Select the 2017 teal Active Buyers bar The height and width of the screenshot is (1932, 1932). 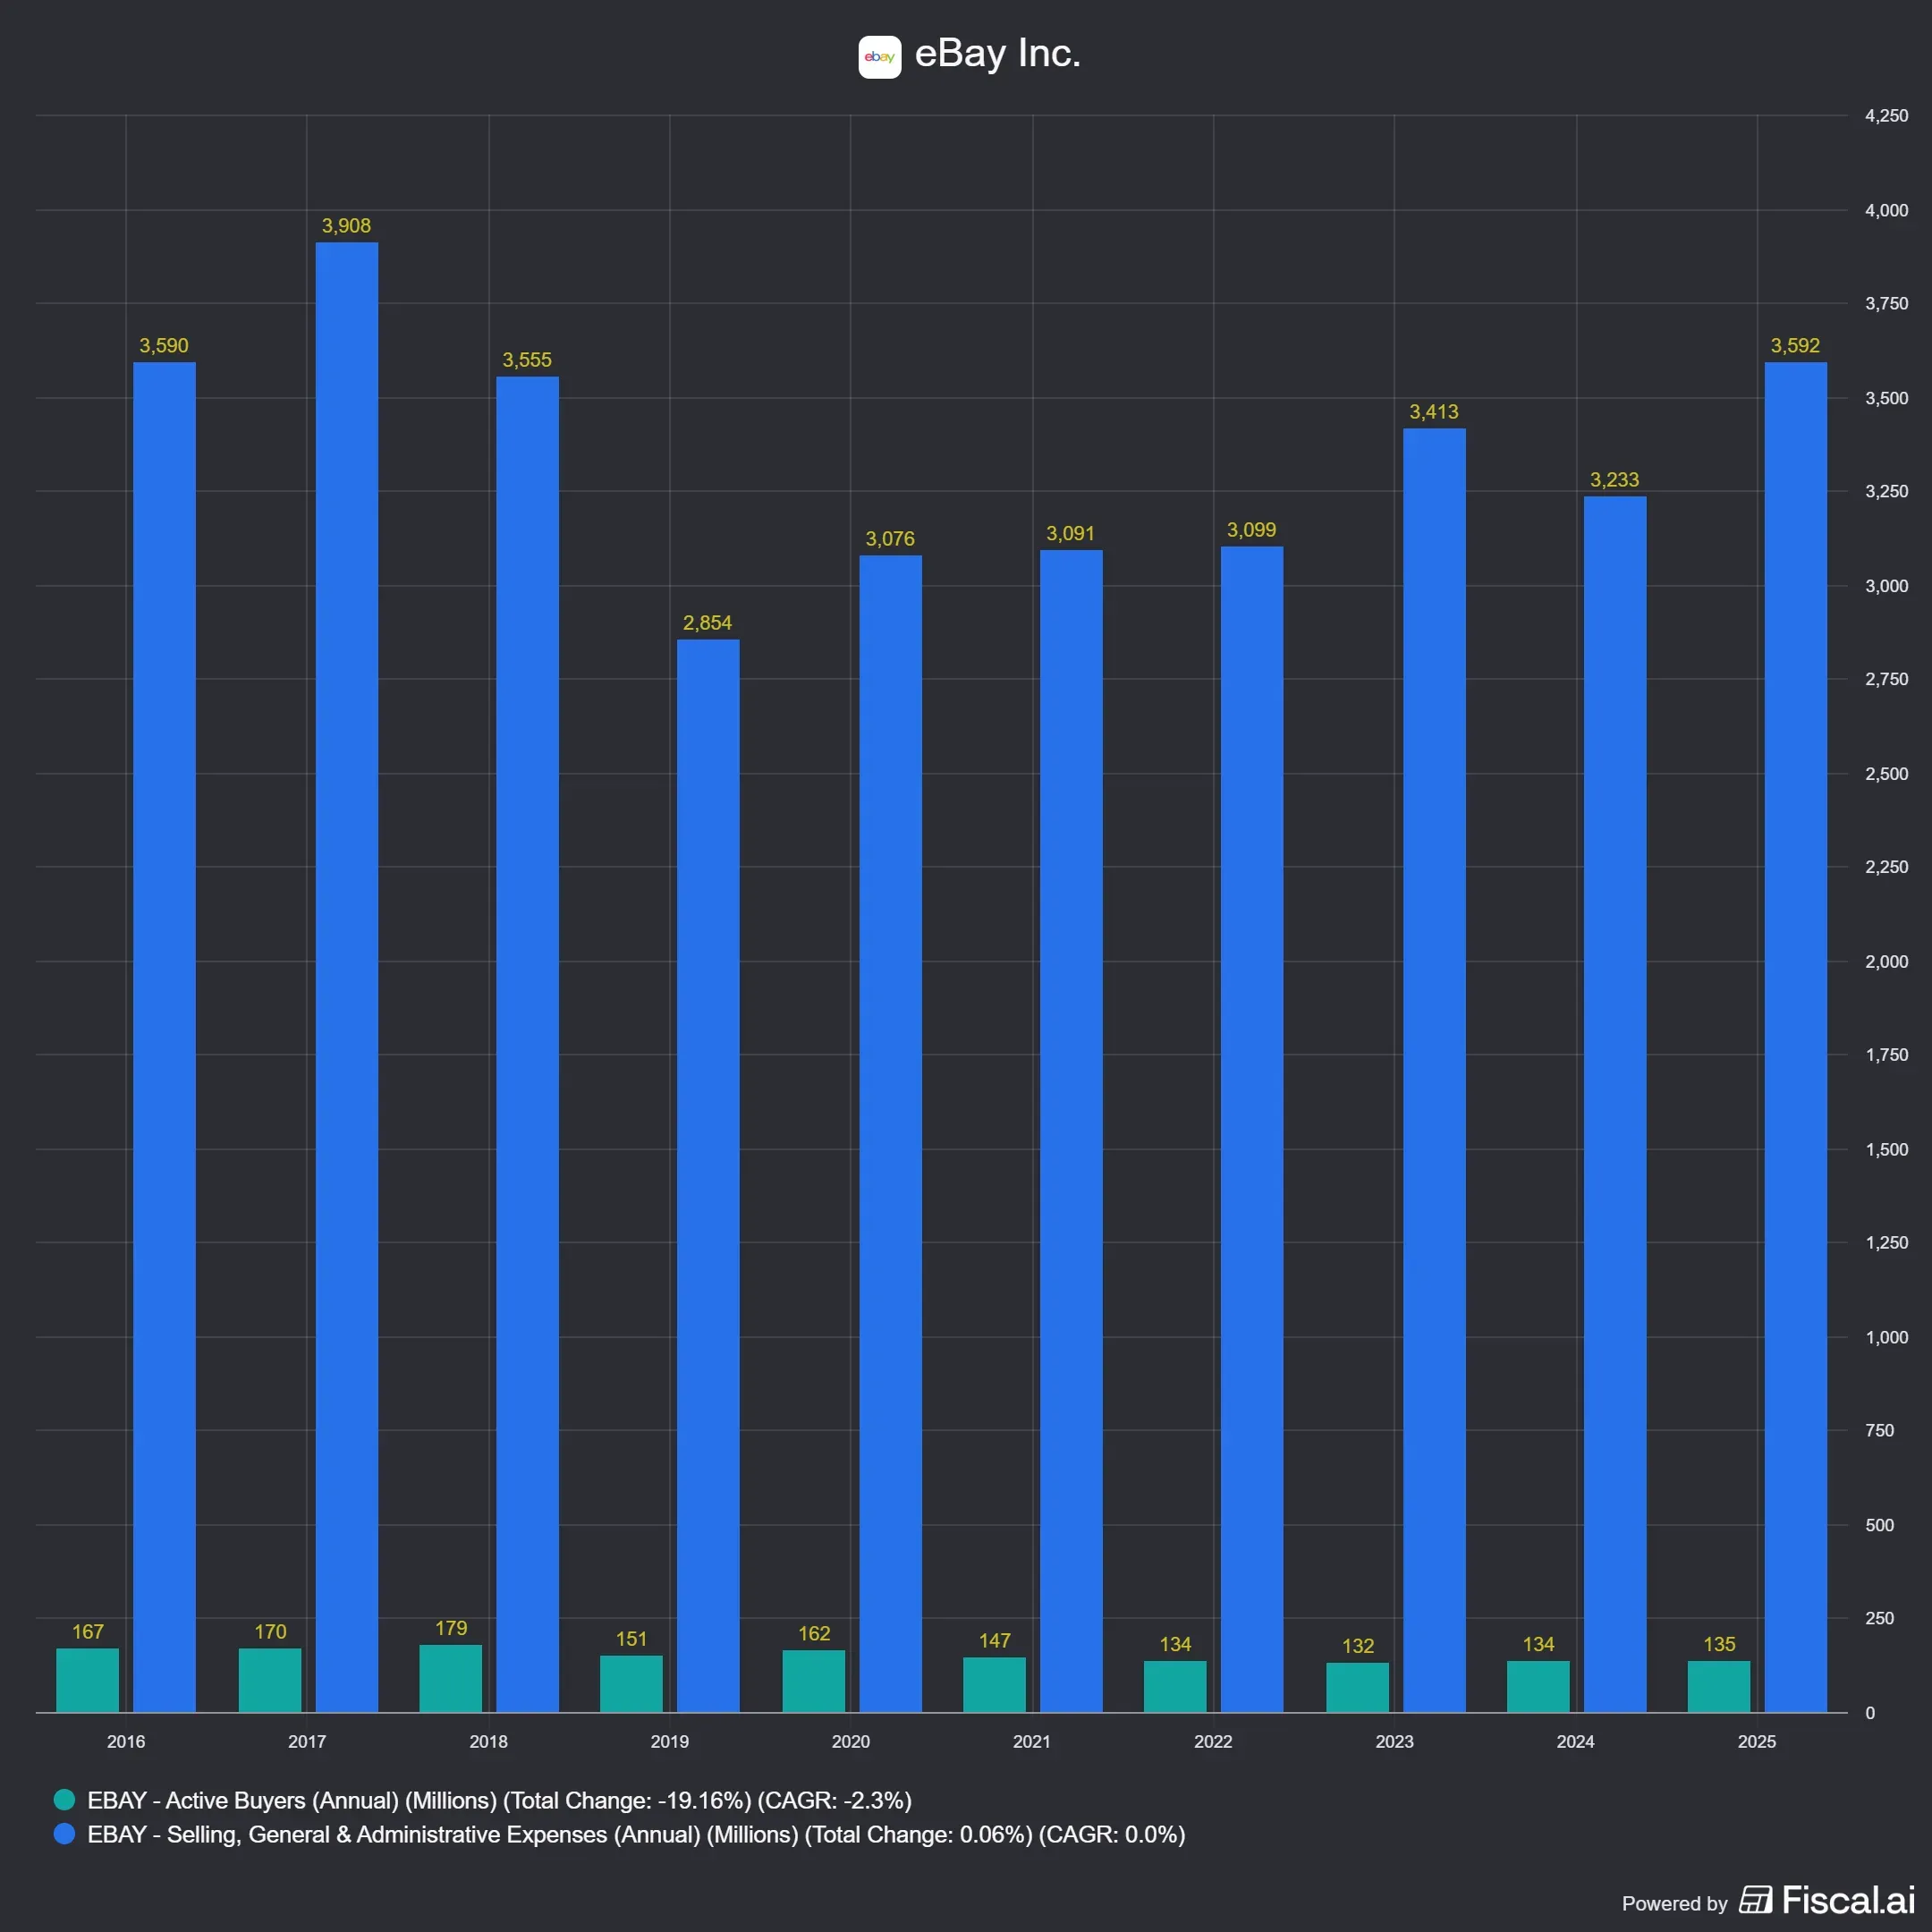pos(270,1680)
